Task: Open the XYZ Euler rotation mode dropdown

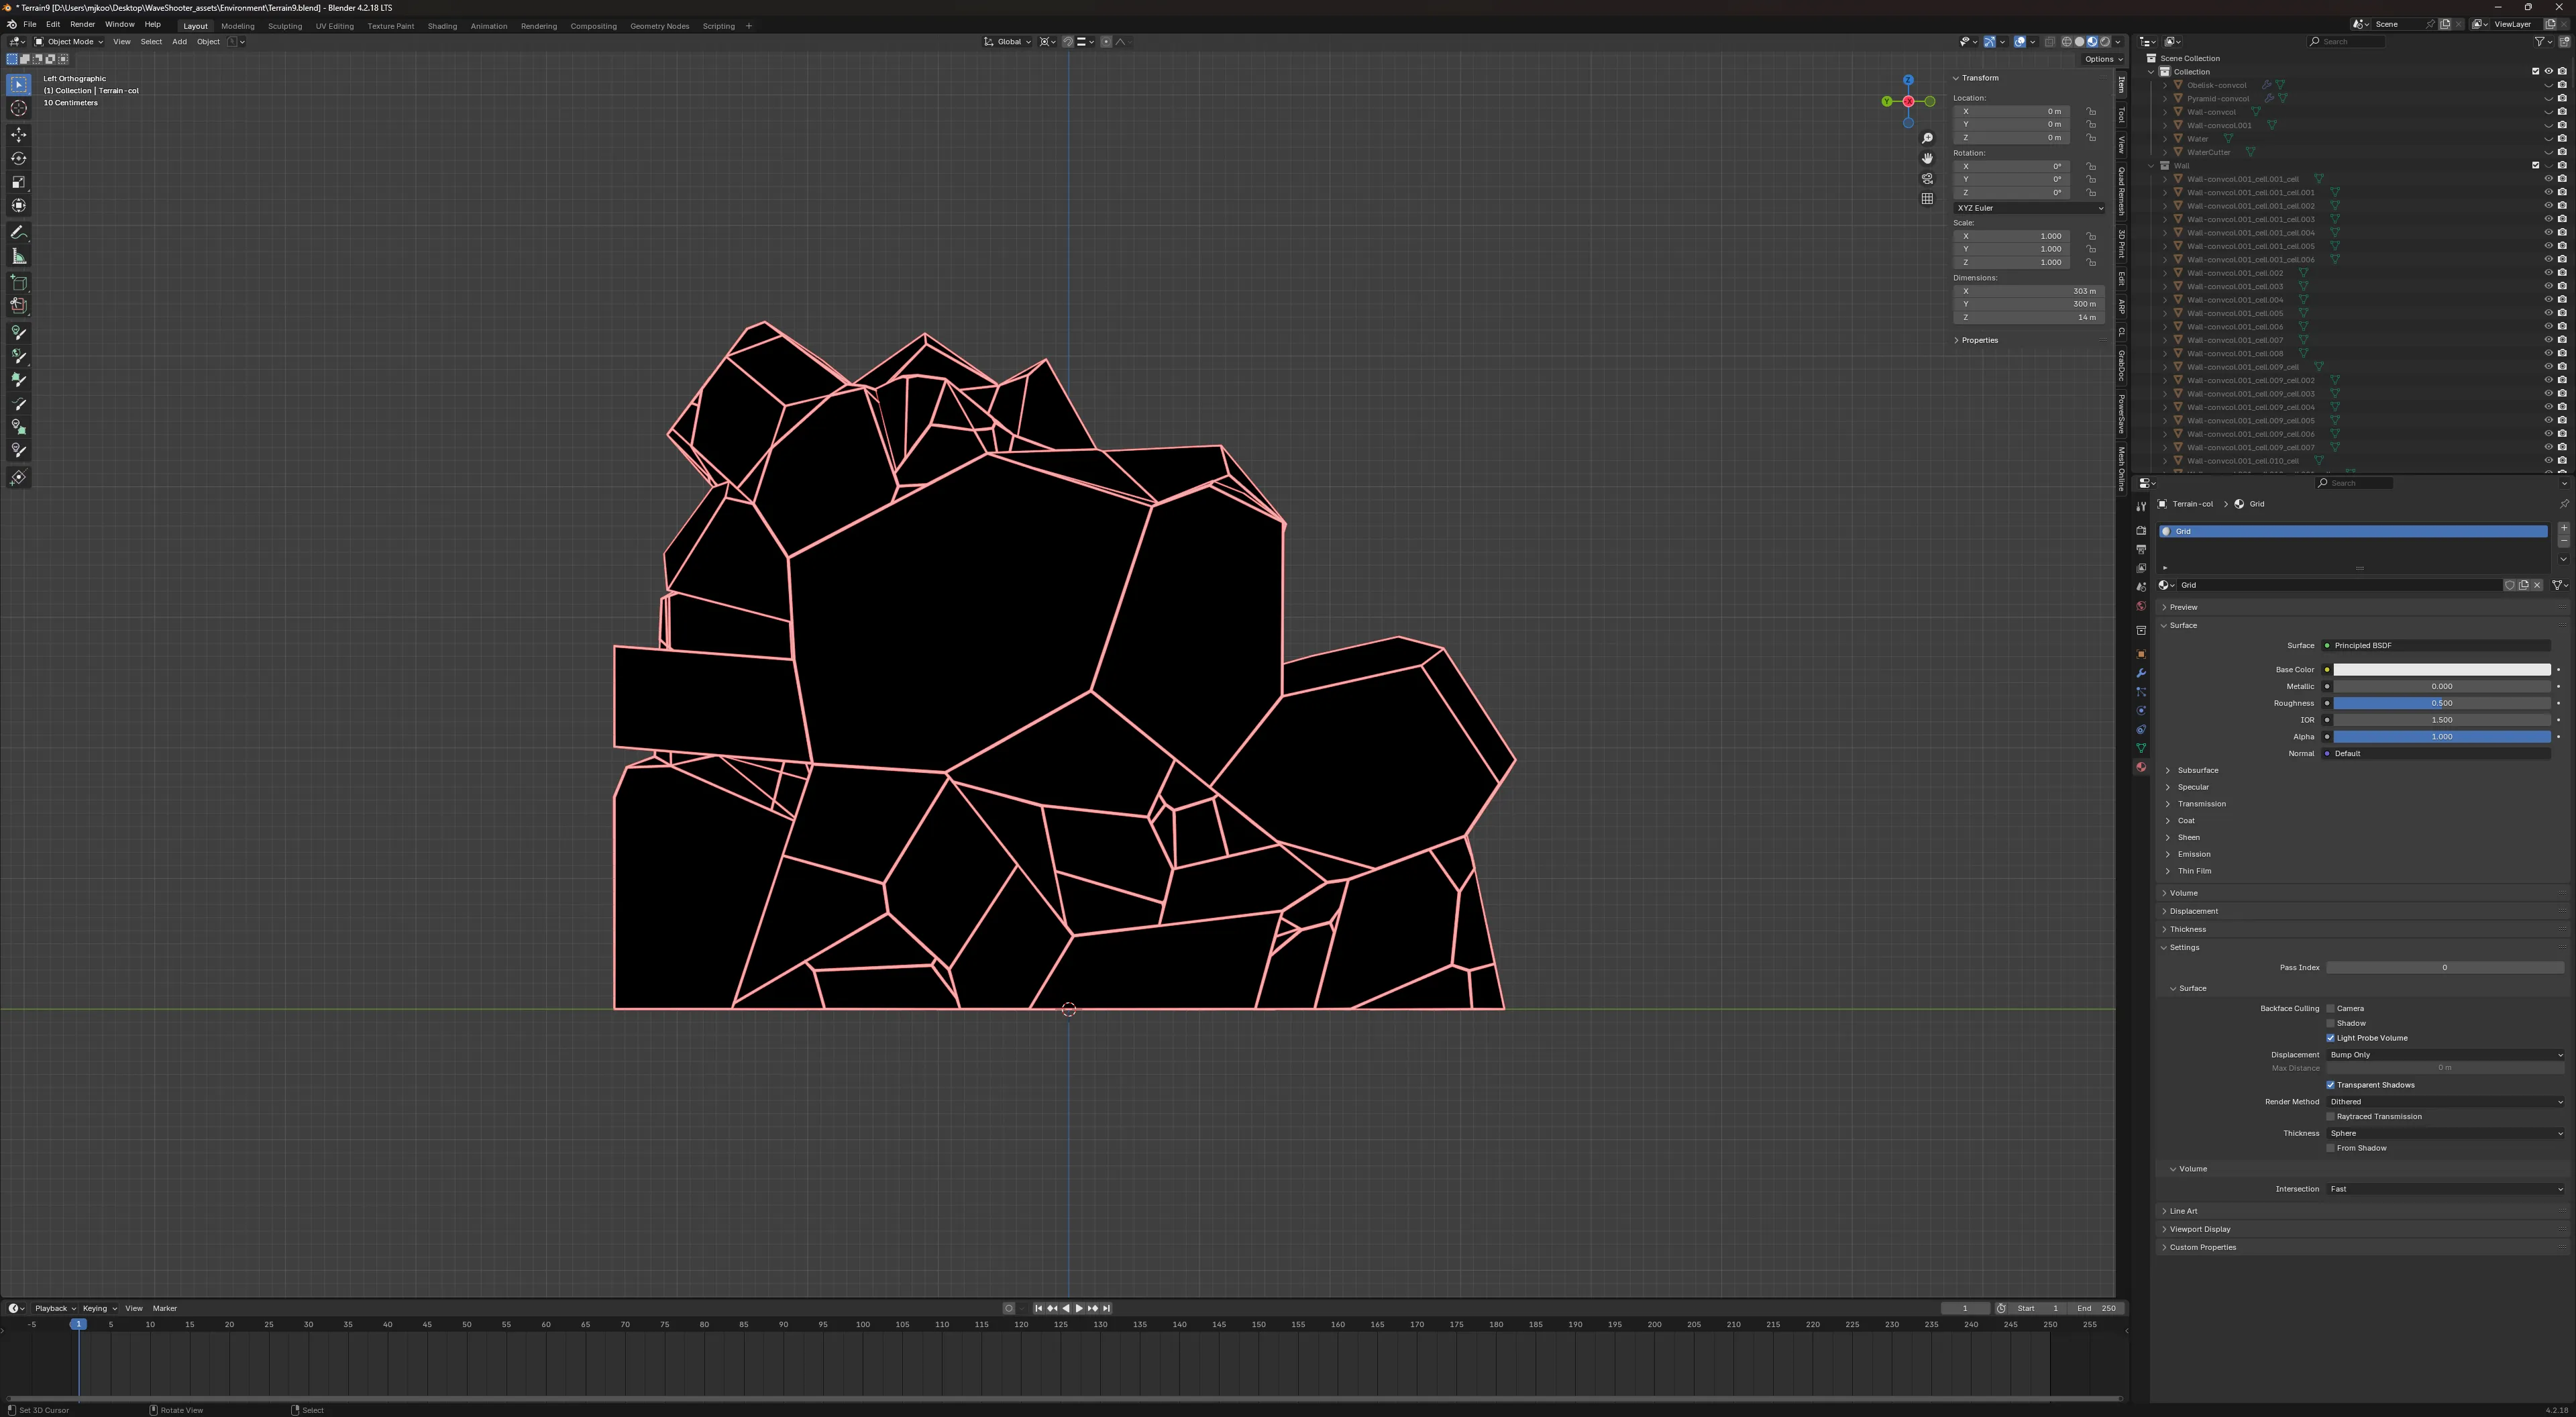Action: click(x=2029, y=208)
